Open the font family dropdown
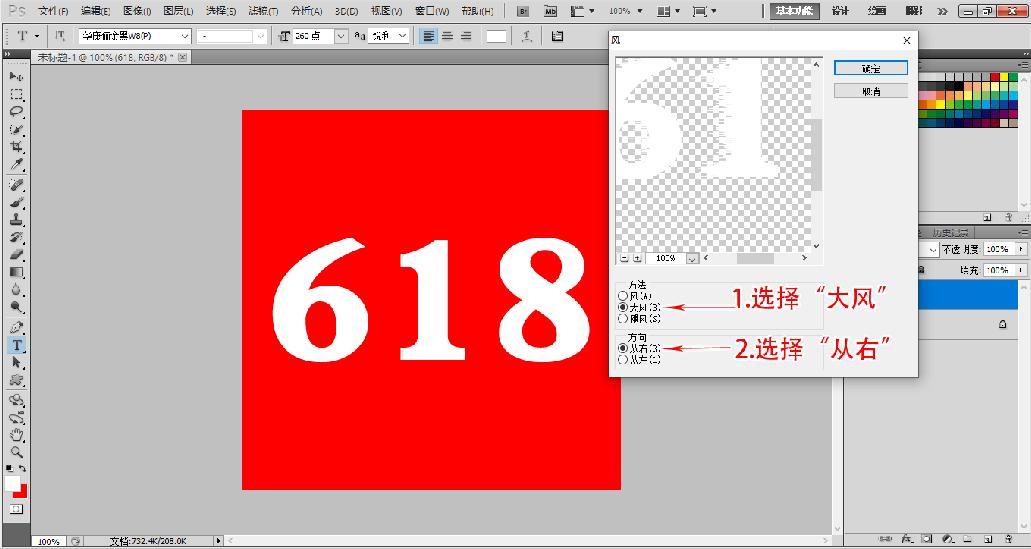The image size is (1031, 549). [x=183, y=36]
